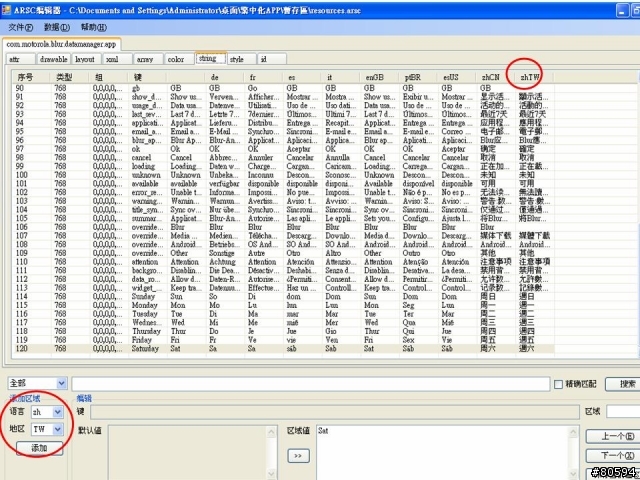Click the >> copy value button
Viewport: 640px width, 480px height.
[297, 455]
